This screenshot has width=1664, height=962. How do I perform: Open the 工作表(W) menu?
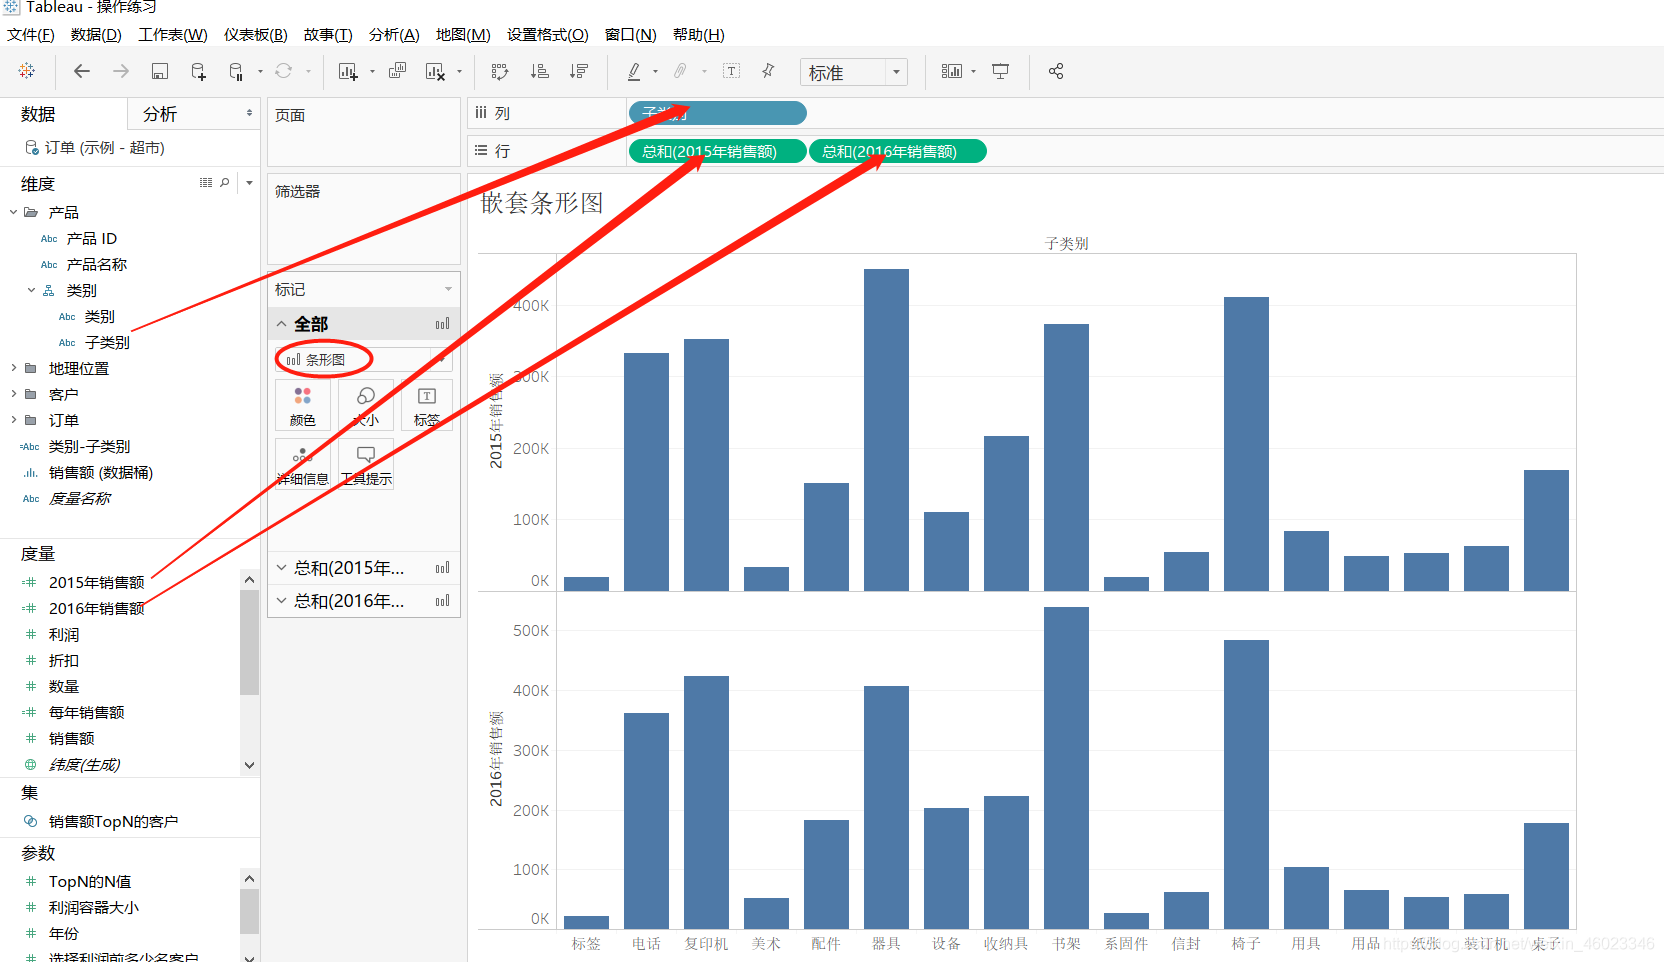(x=172, y=34)
